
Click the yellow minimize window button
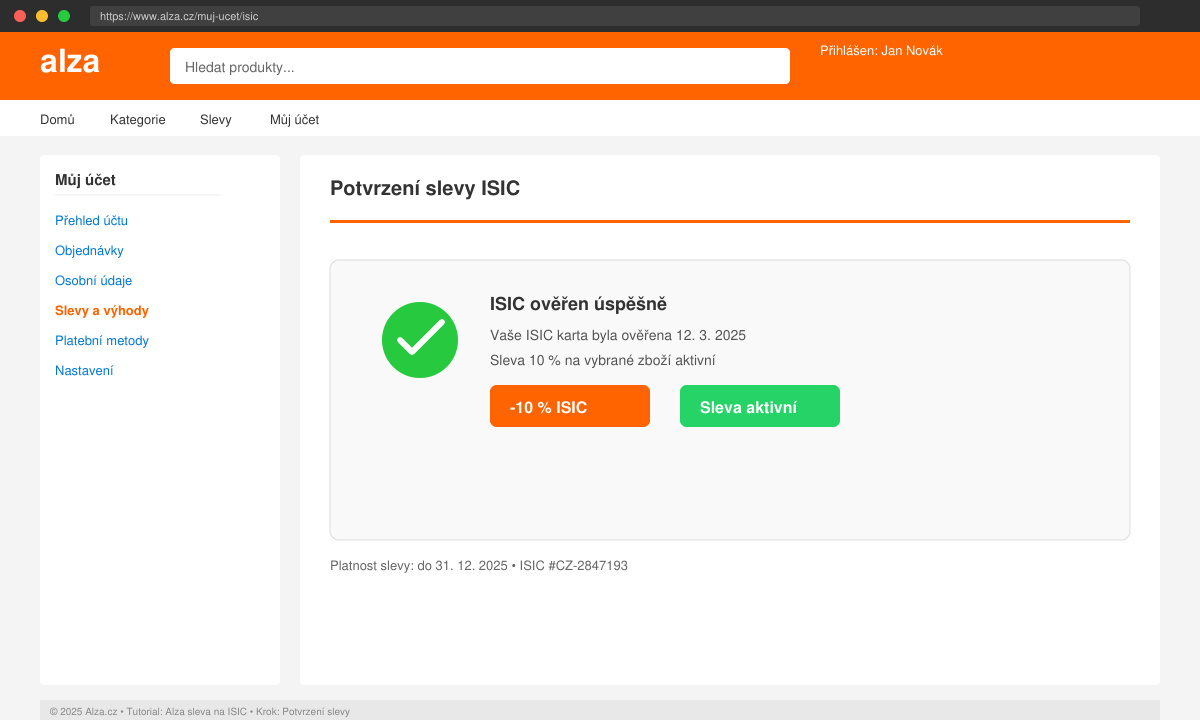[x=42, y=16]
